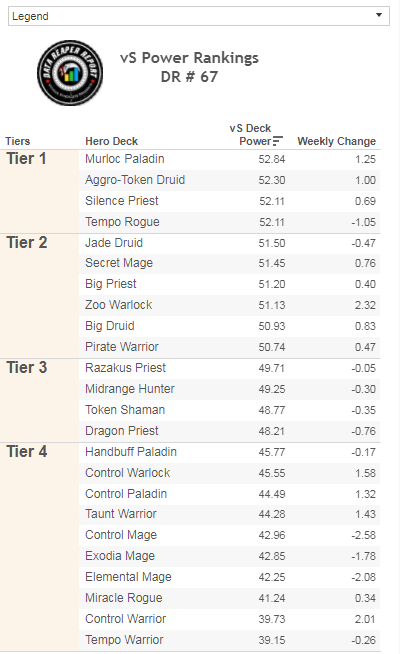The height and width of the screenshot is (654, 401).
Task: Click the Murloc Paladin deck row
Action: tap(230, 159)
